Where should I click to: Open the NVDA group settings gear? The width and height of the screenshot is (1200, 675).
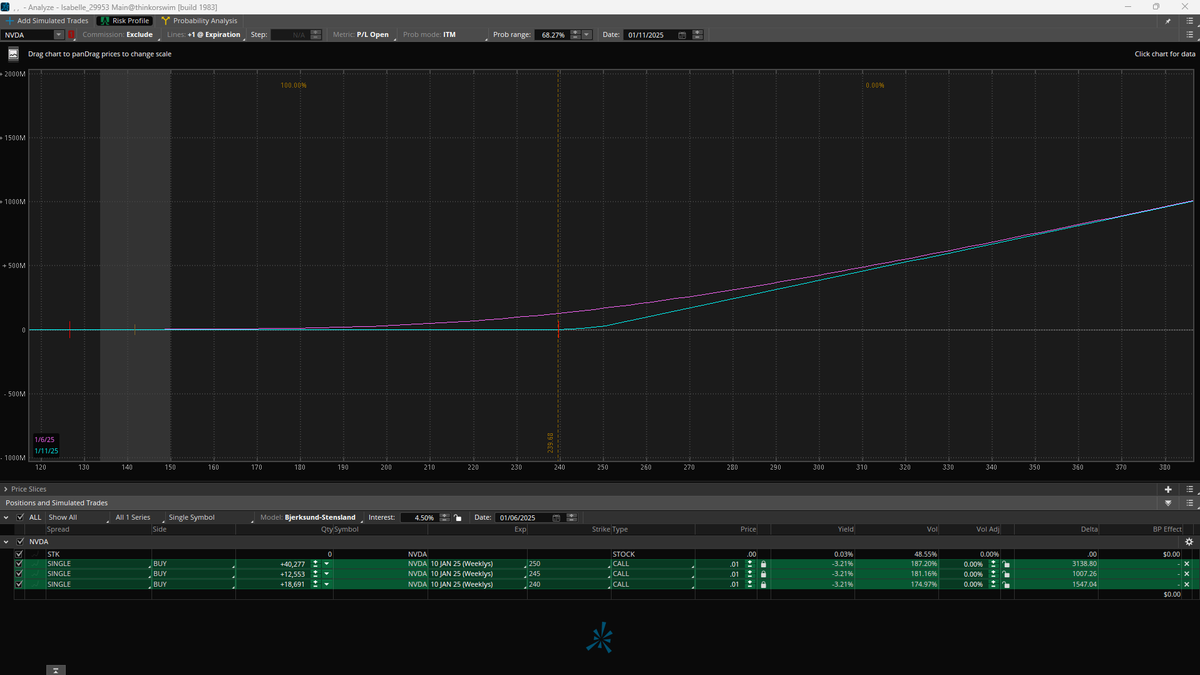click(x=1188, y=541)
